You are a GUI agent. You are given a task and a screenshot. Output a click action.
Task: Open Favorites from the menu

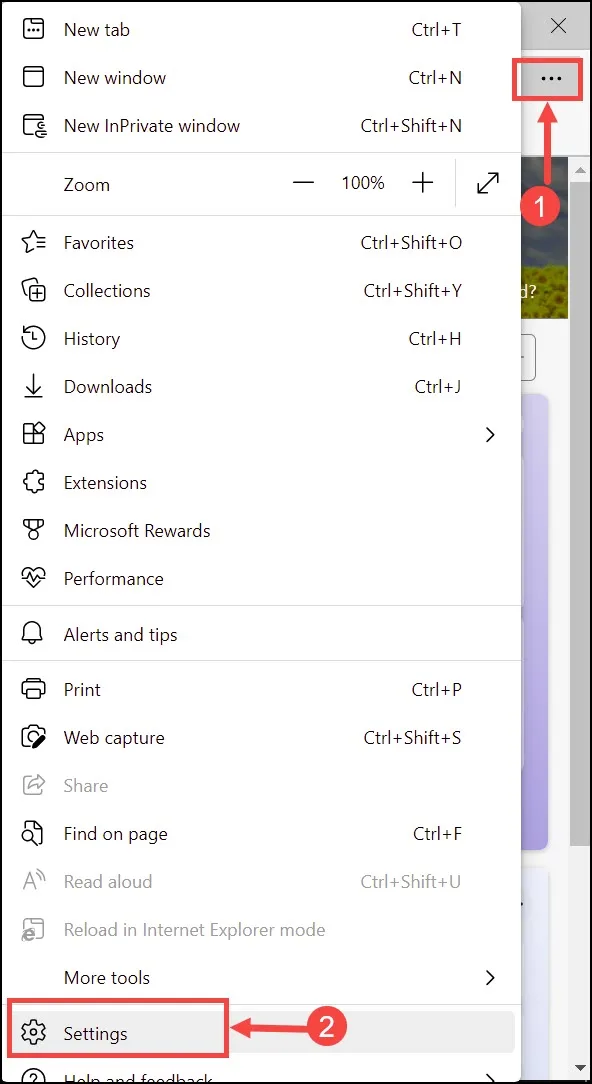(x=261, y=243)
